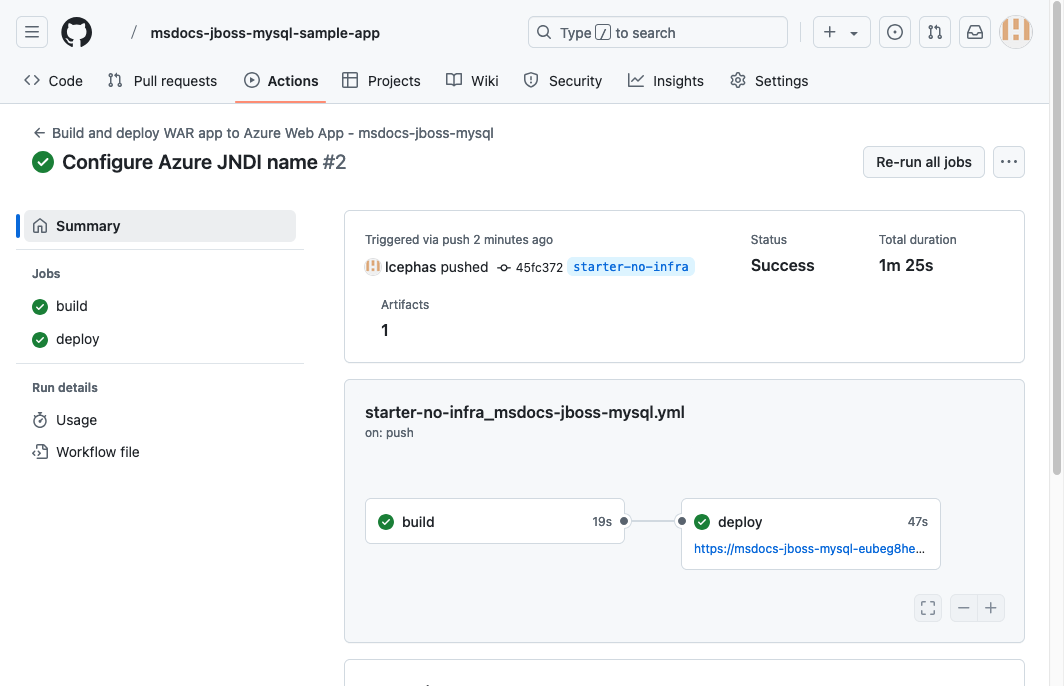This screenshot has width=1064, height=686.
Task: Click the search field at the top
Action: 657,32
